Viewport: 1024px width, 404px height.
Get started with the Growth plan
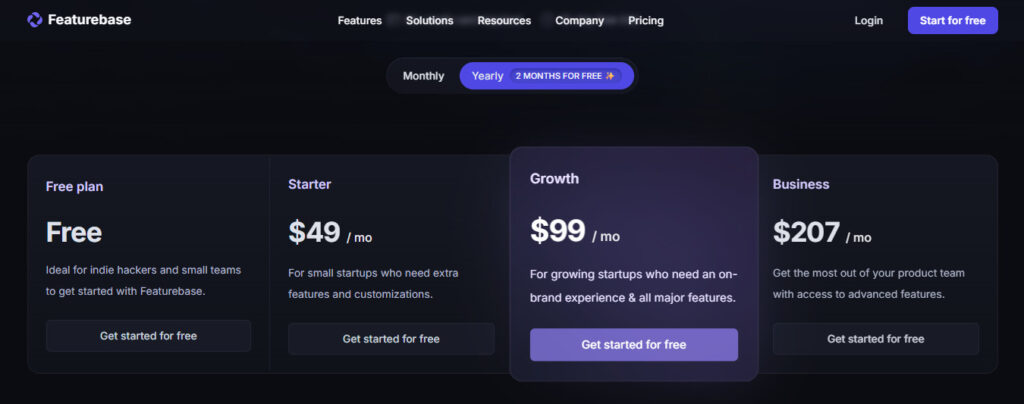click(x=634, y=345)
